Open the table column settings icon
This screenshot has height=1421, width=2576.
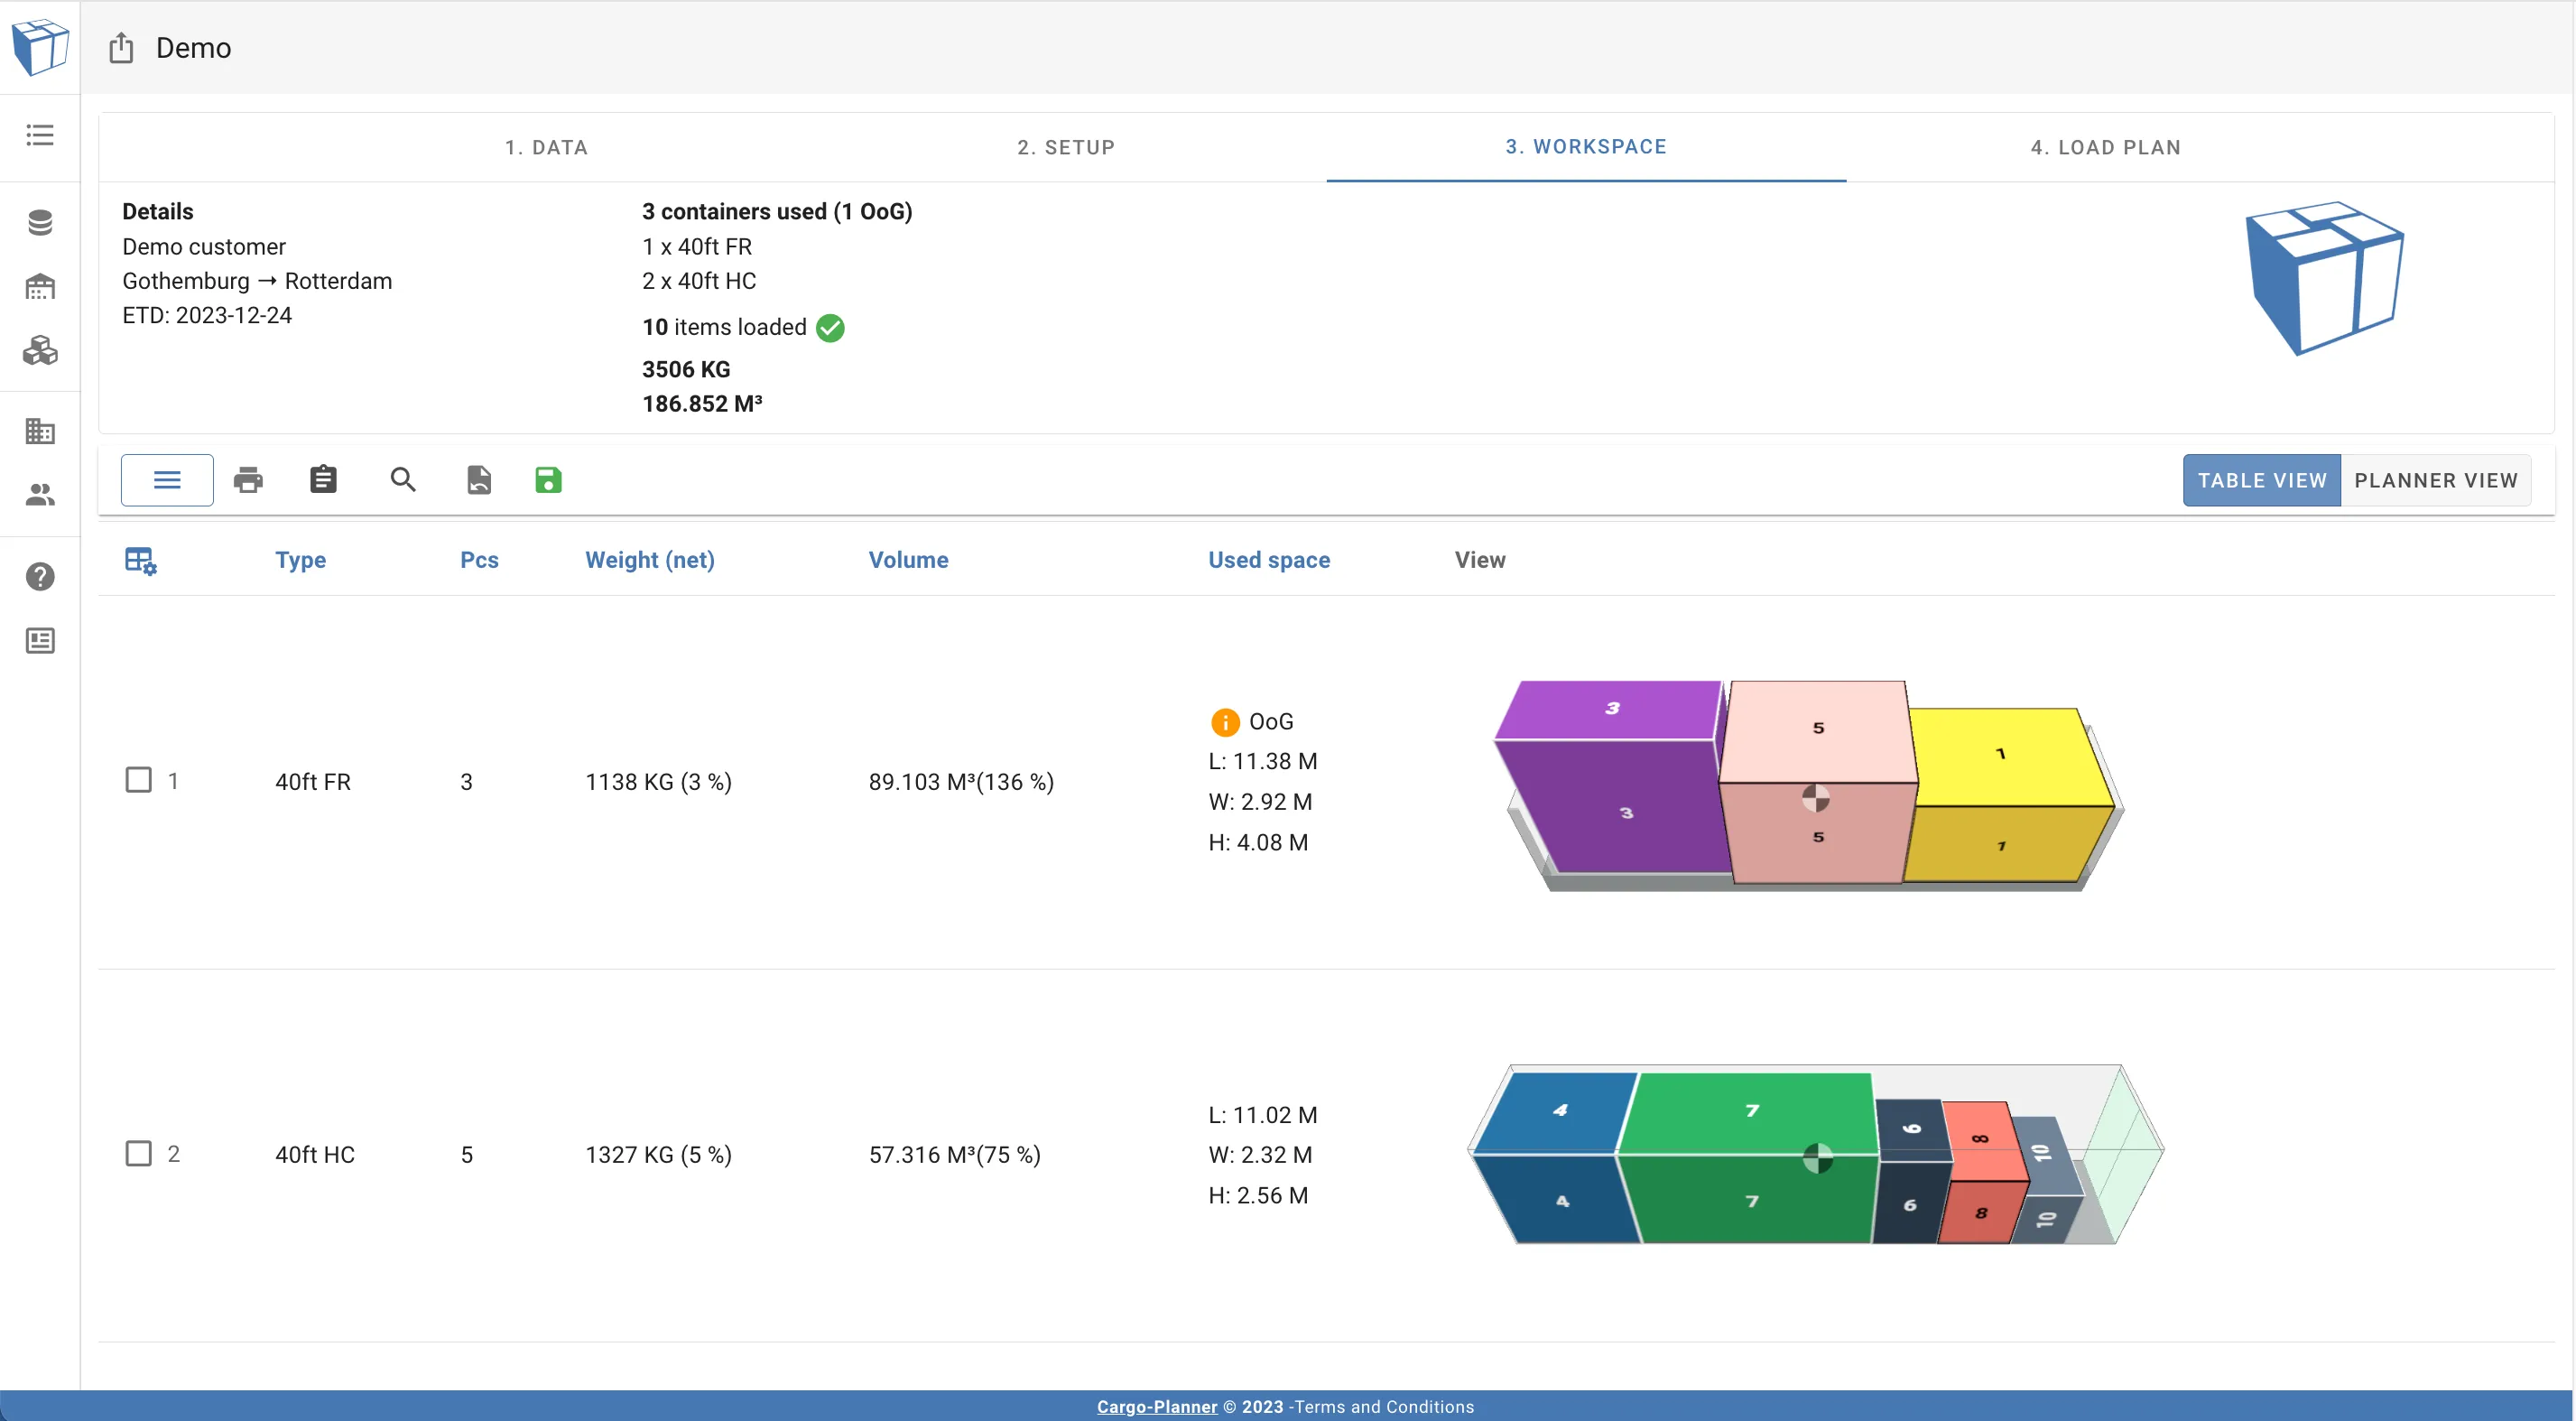(140, 560)
